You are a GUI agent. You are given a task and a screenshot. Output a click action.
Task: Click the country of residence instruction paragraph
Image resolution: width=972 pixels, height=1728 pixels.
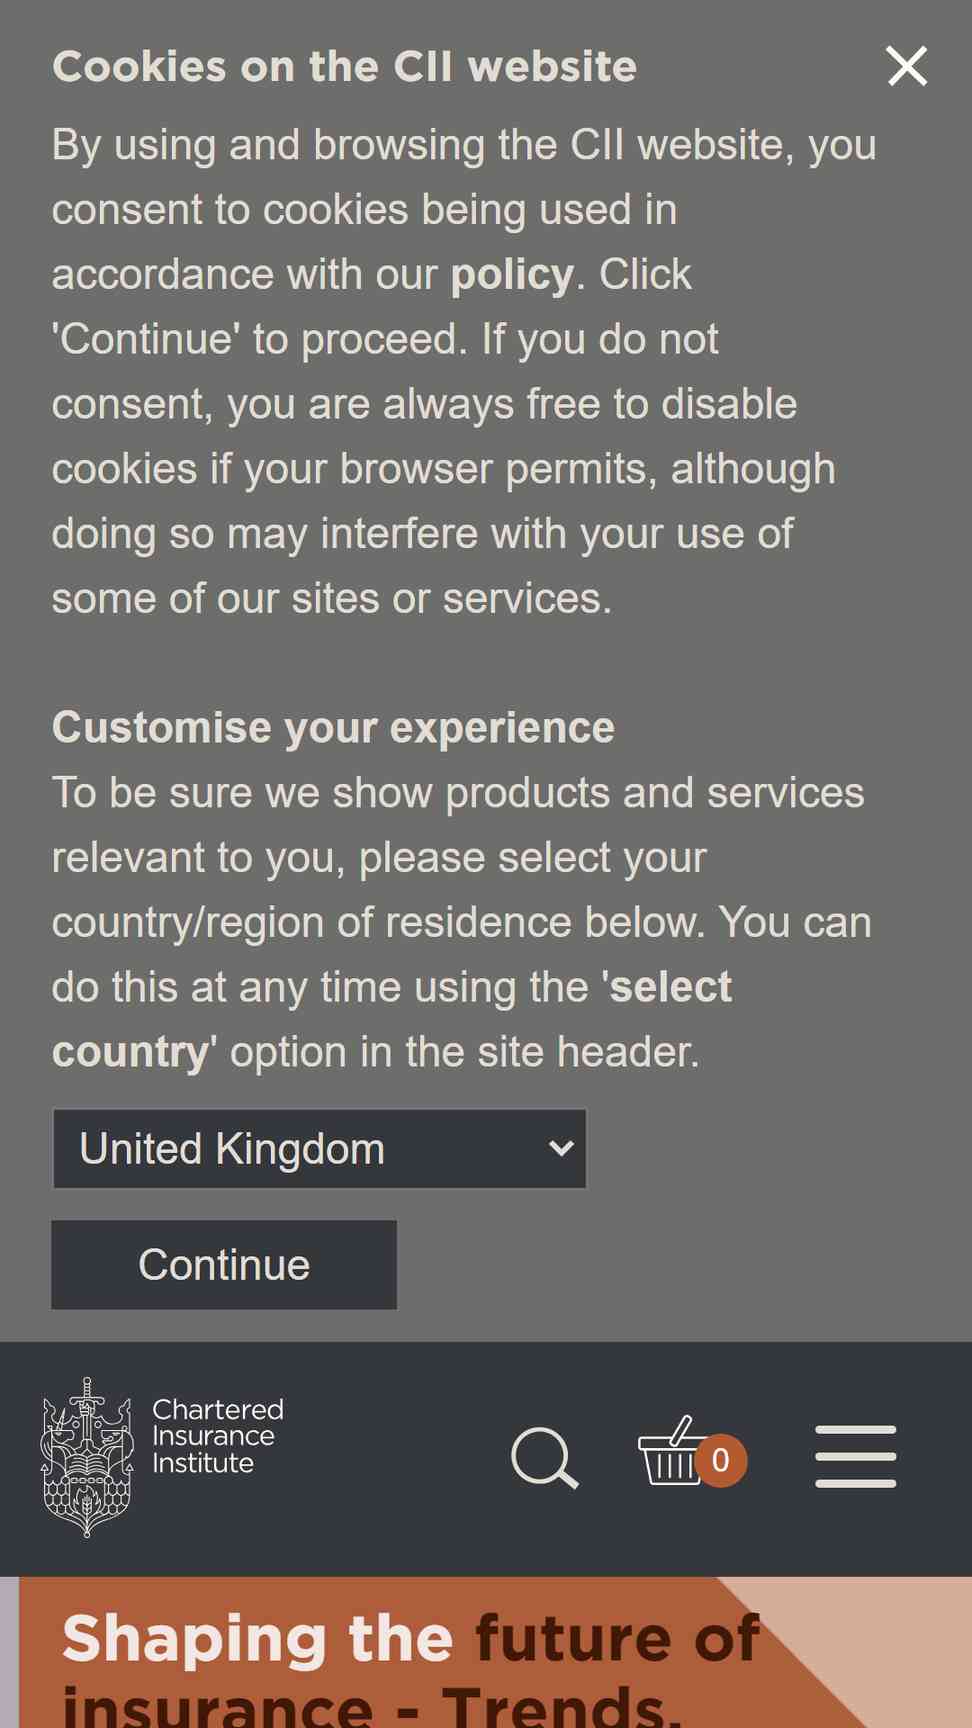click(462, 922)
